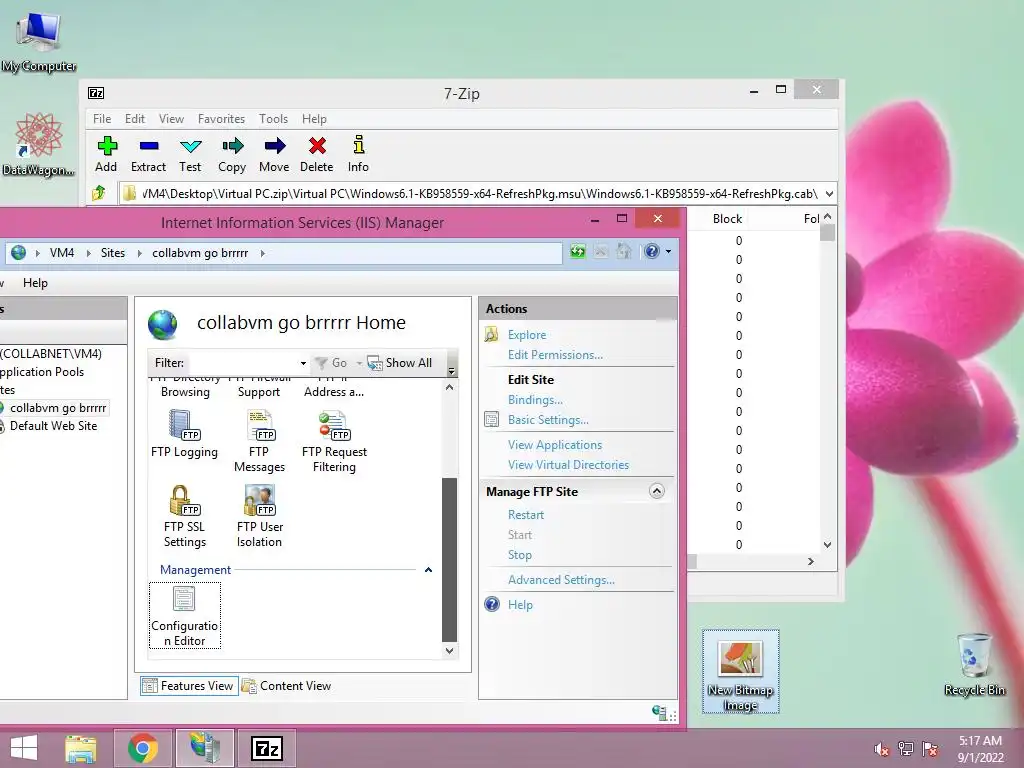Open Chrome from taskbar
This screenshot has width=1024, height=768.
pos(143,748)
